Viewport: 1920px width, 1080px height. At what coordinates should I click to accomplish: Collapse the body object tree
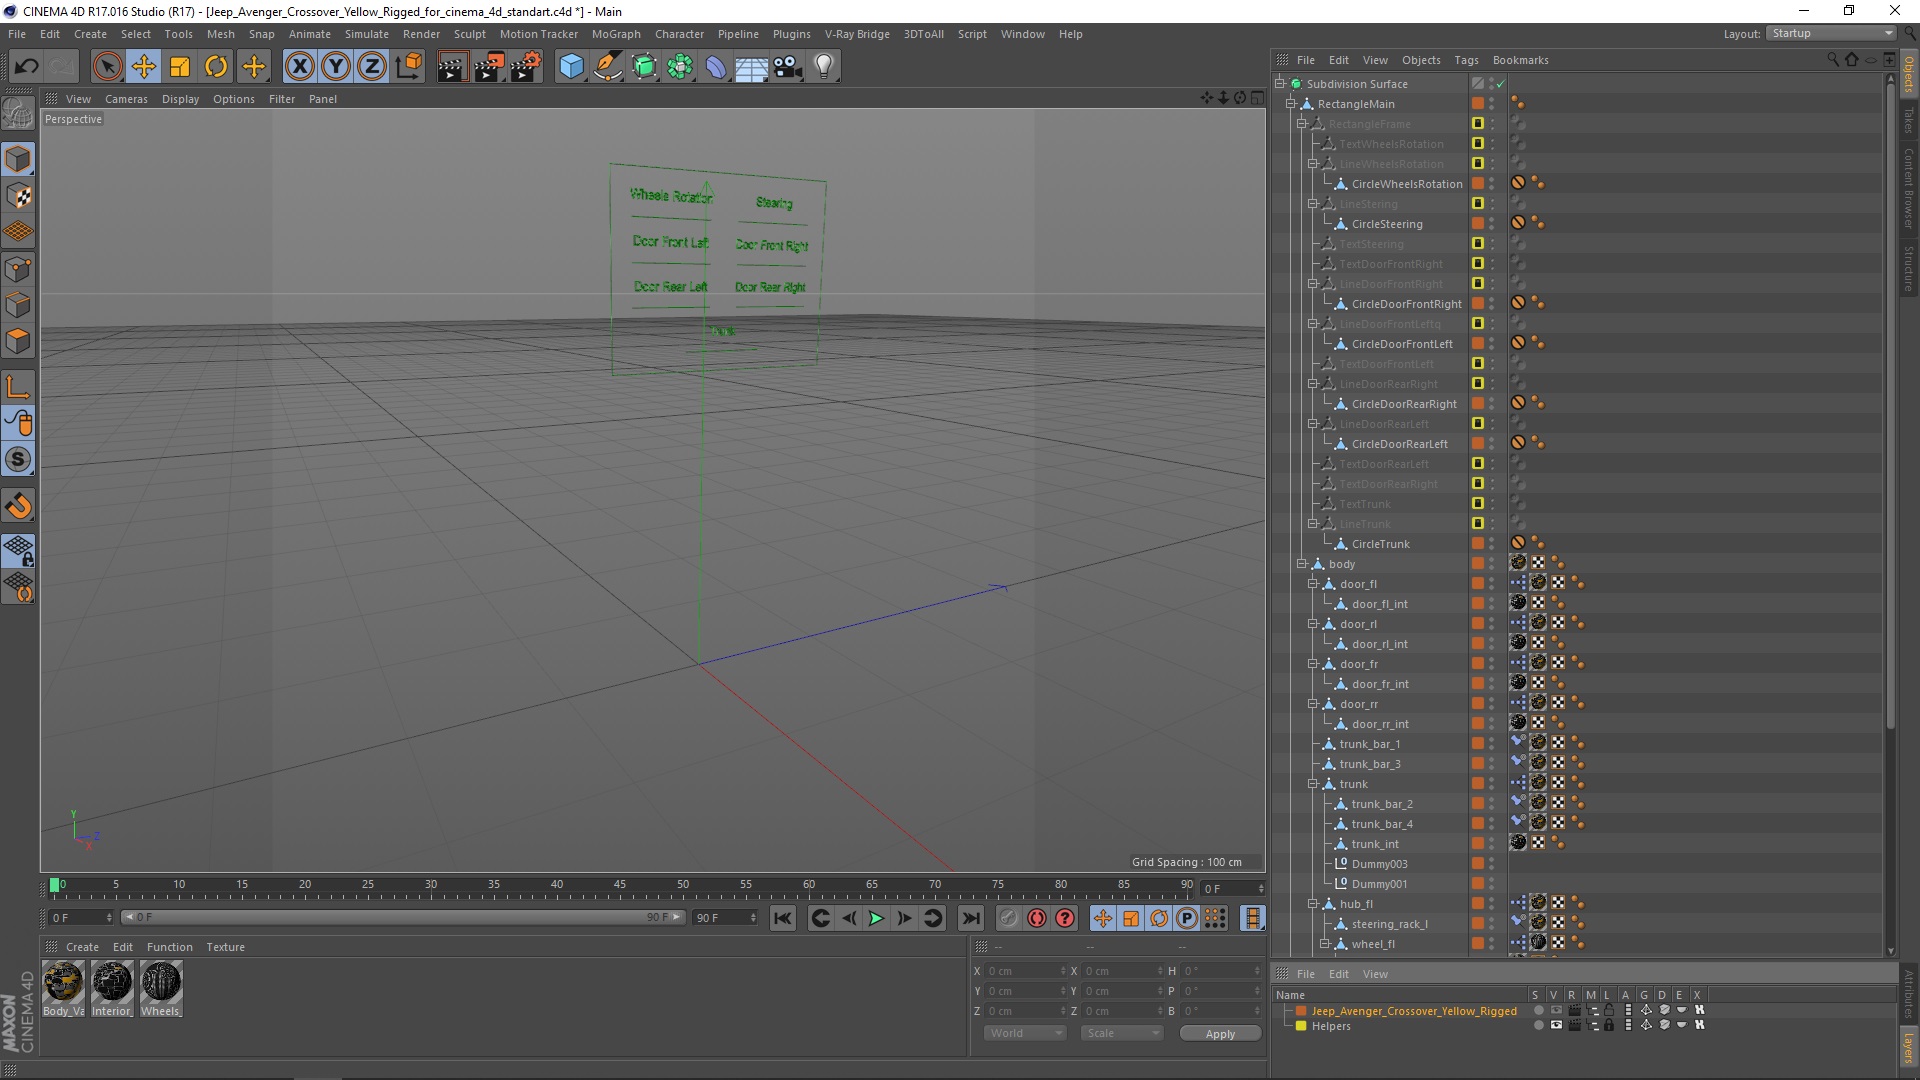point(1302,564)
